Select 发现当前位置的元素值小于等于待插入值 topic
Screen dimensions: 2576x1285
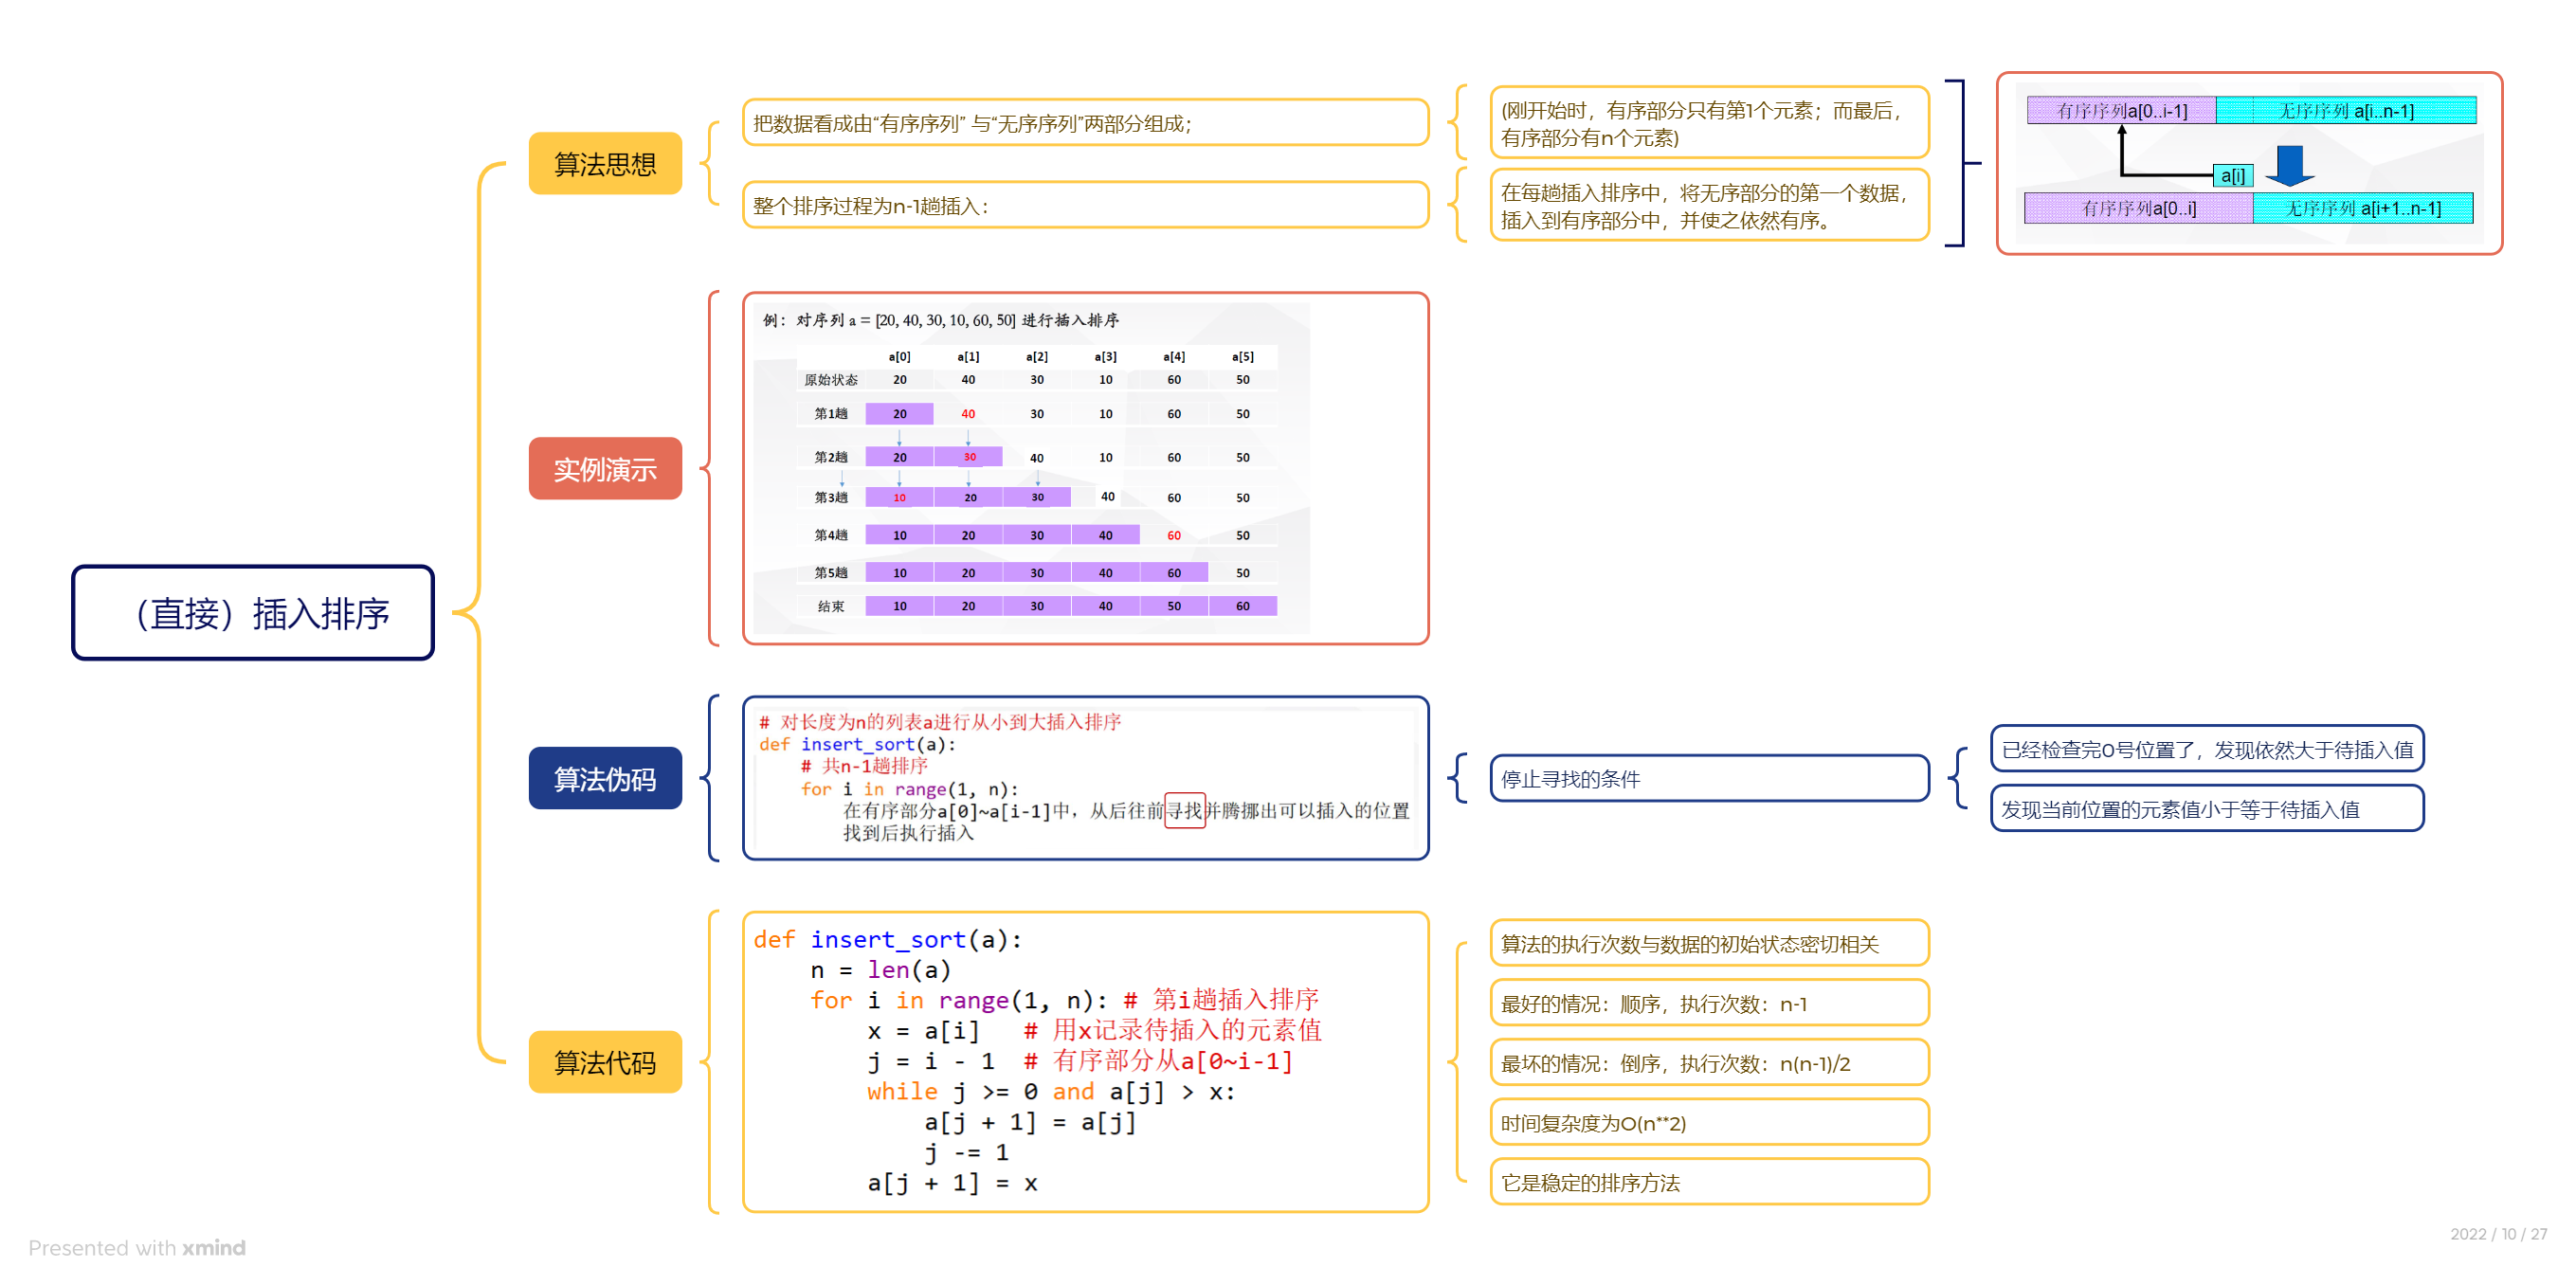[x=2206, y=809]
